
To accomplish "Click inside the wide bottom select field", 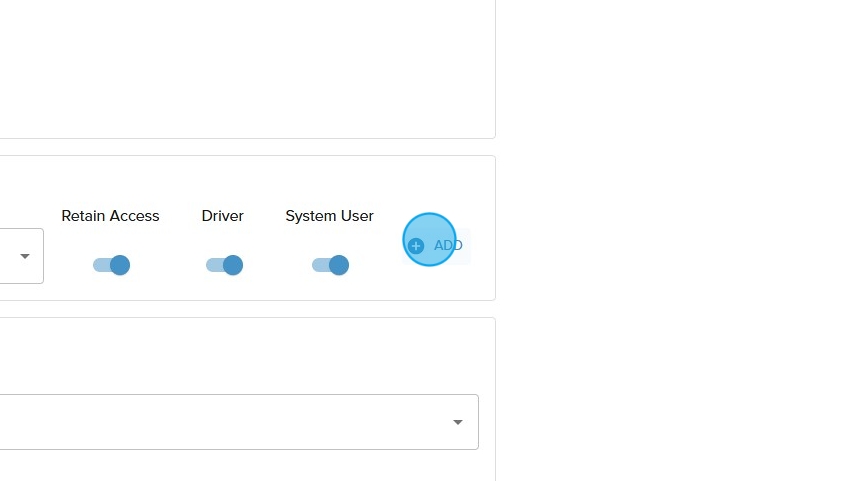I will click(220, 422).
